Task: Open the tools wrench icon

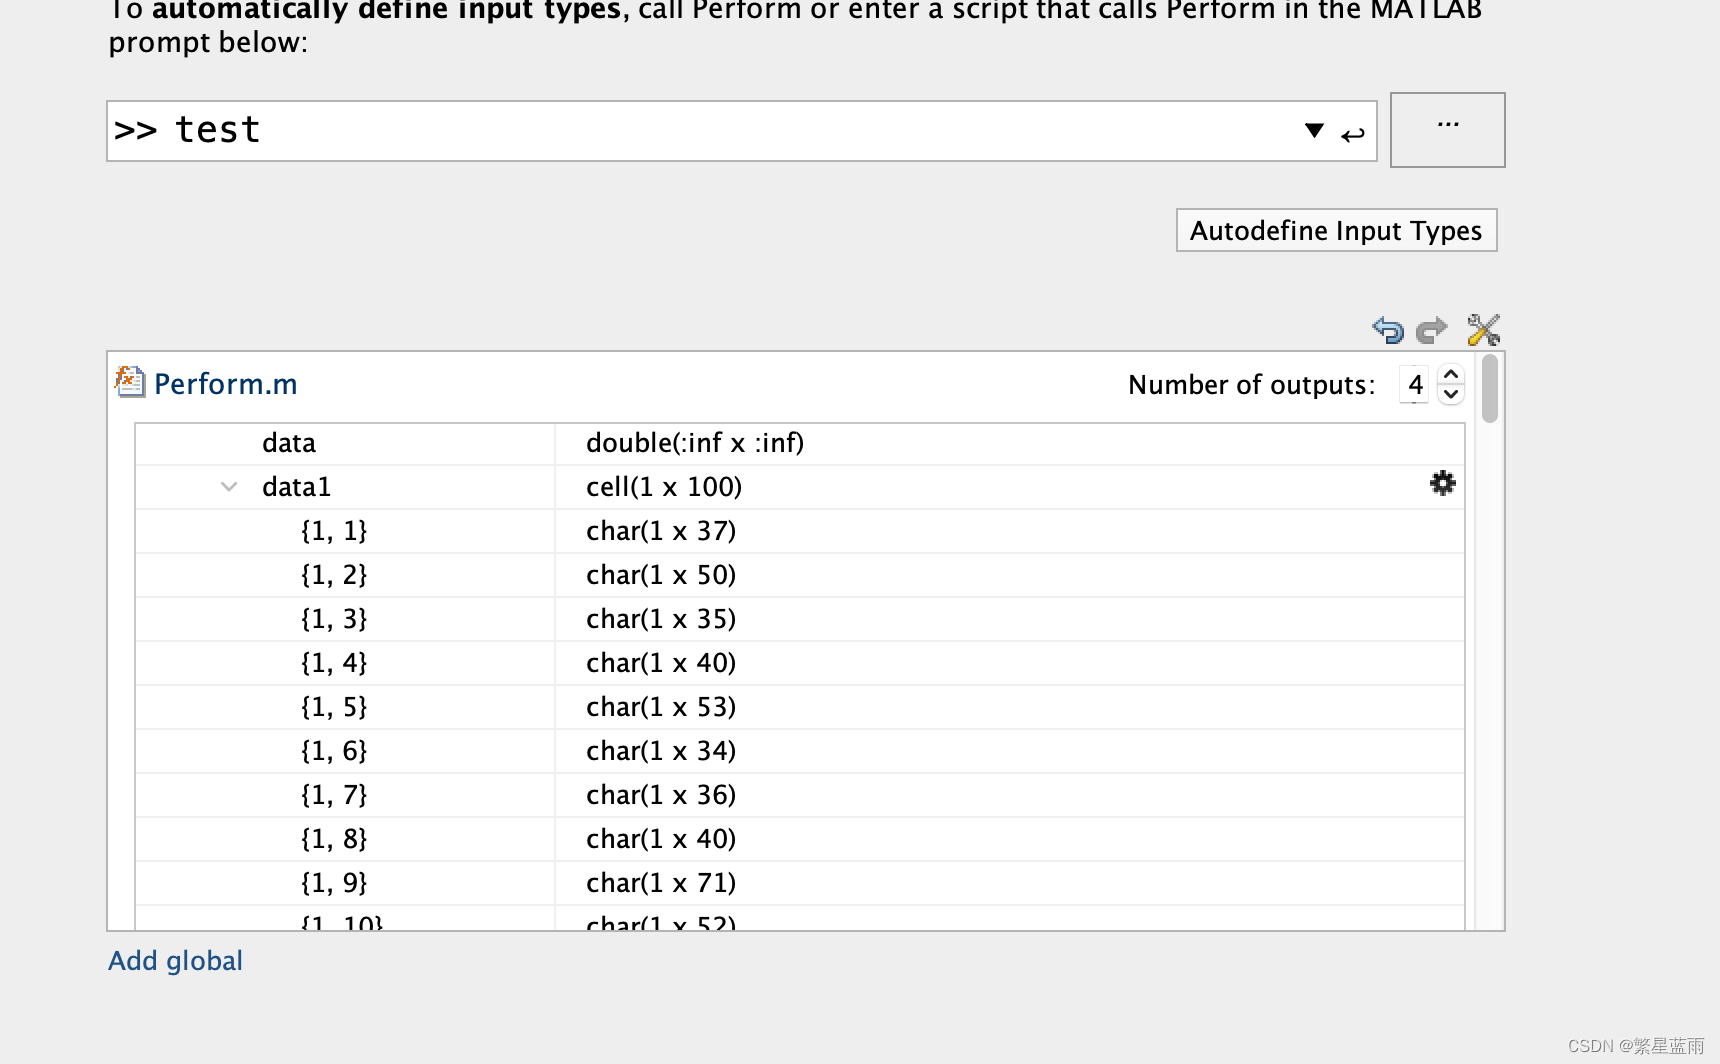Action: 1483,330
